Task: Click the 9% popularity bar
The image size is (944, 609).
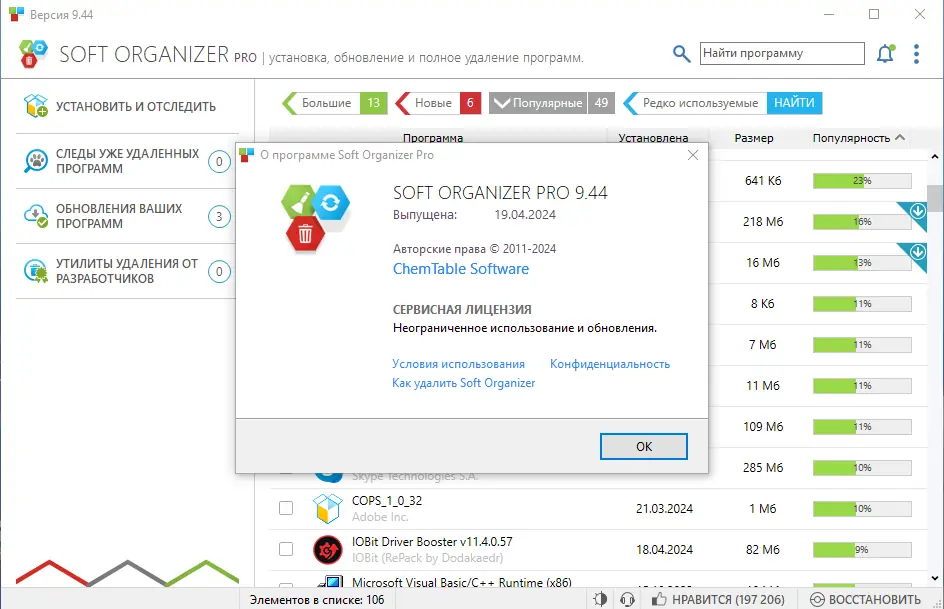Action: click(862, 549)
